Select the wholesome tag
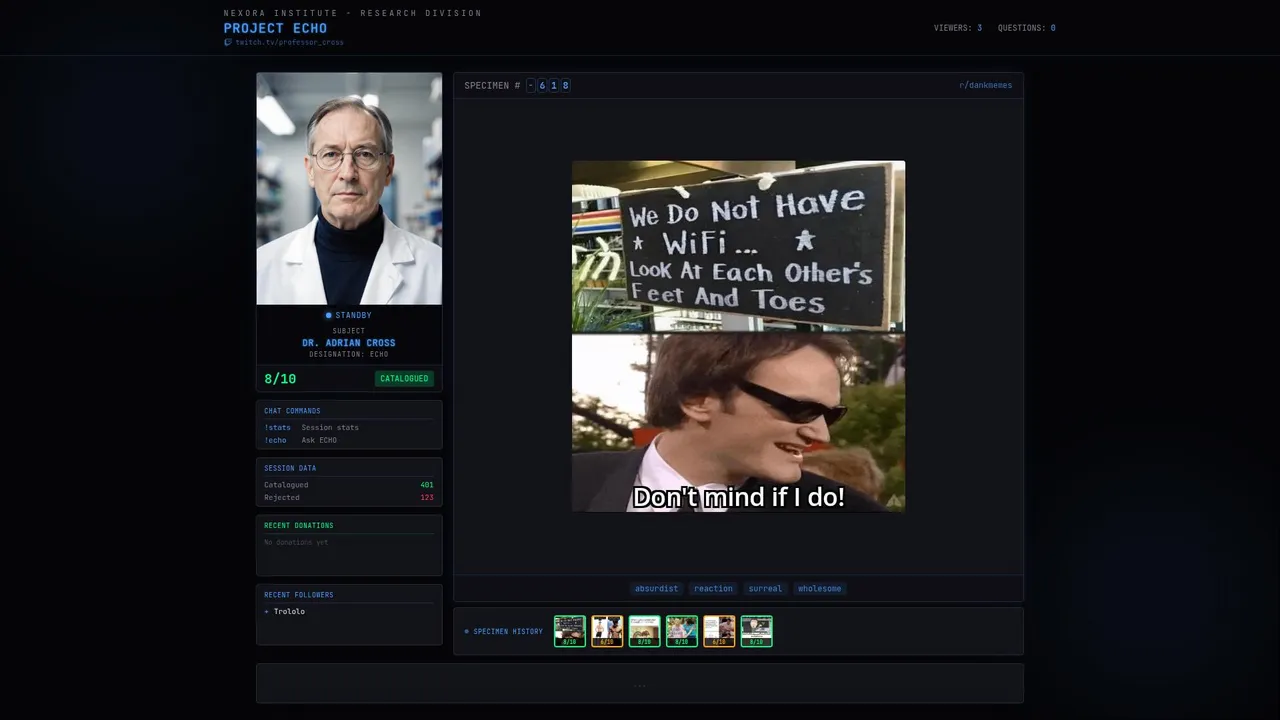1280x720 pixels. pos(820,589)
